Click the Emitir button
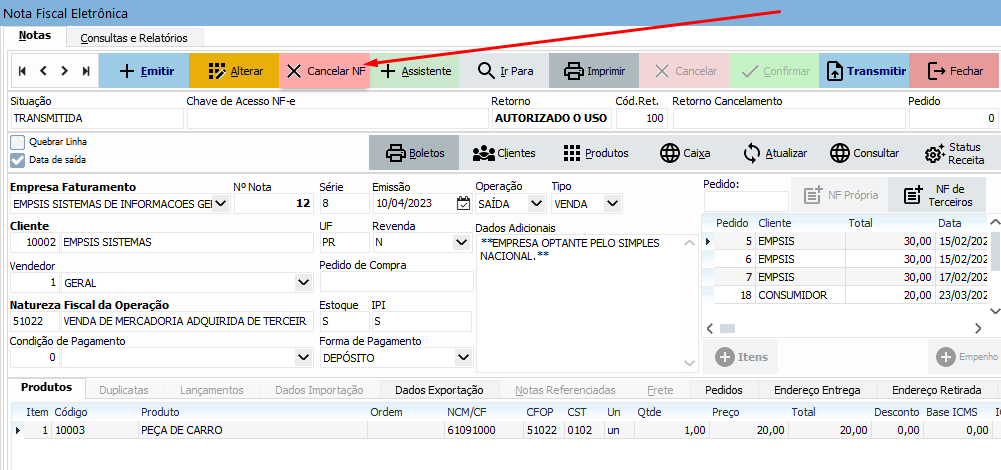 click(144, 71)
